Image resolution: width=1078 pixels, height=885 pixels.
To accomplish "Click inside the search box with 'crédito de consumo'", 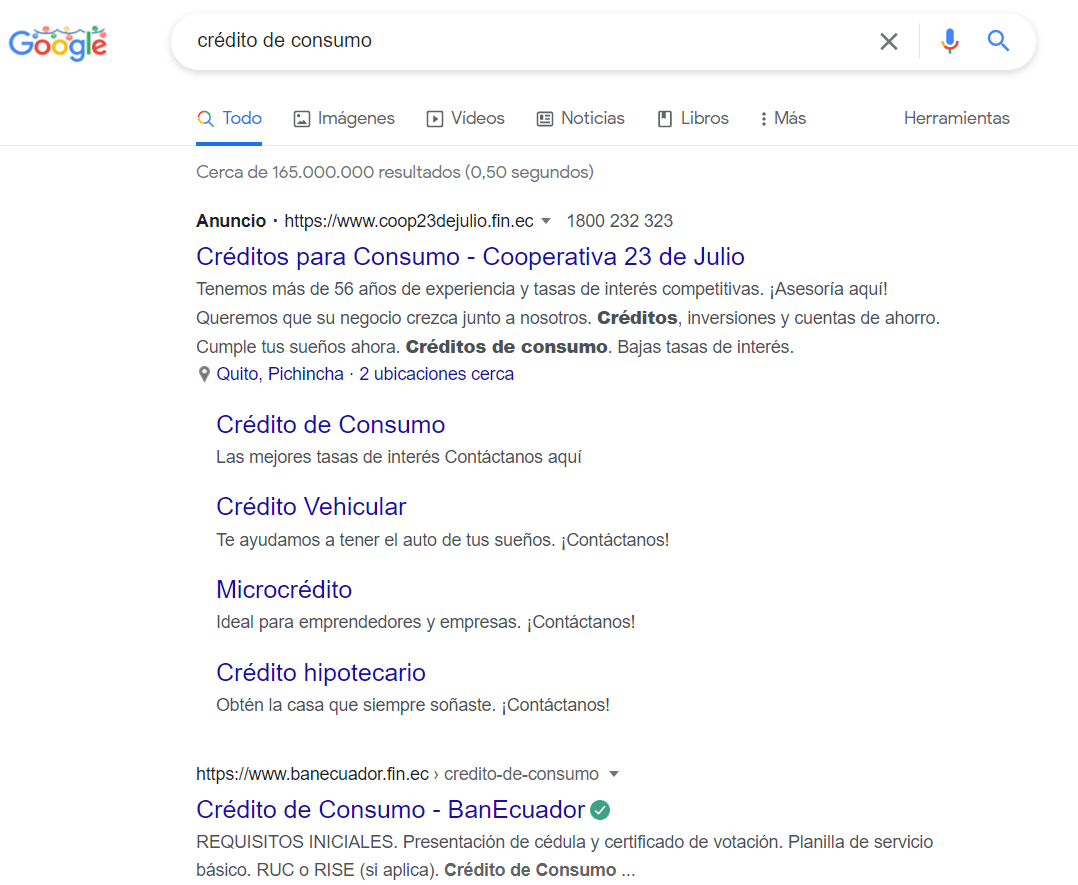I will click(522, 41).
